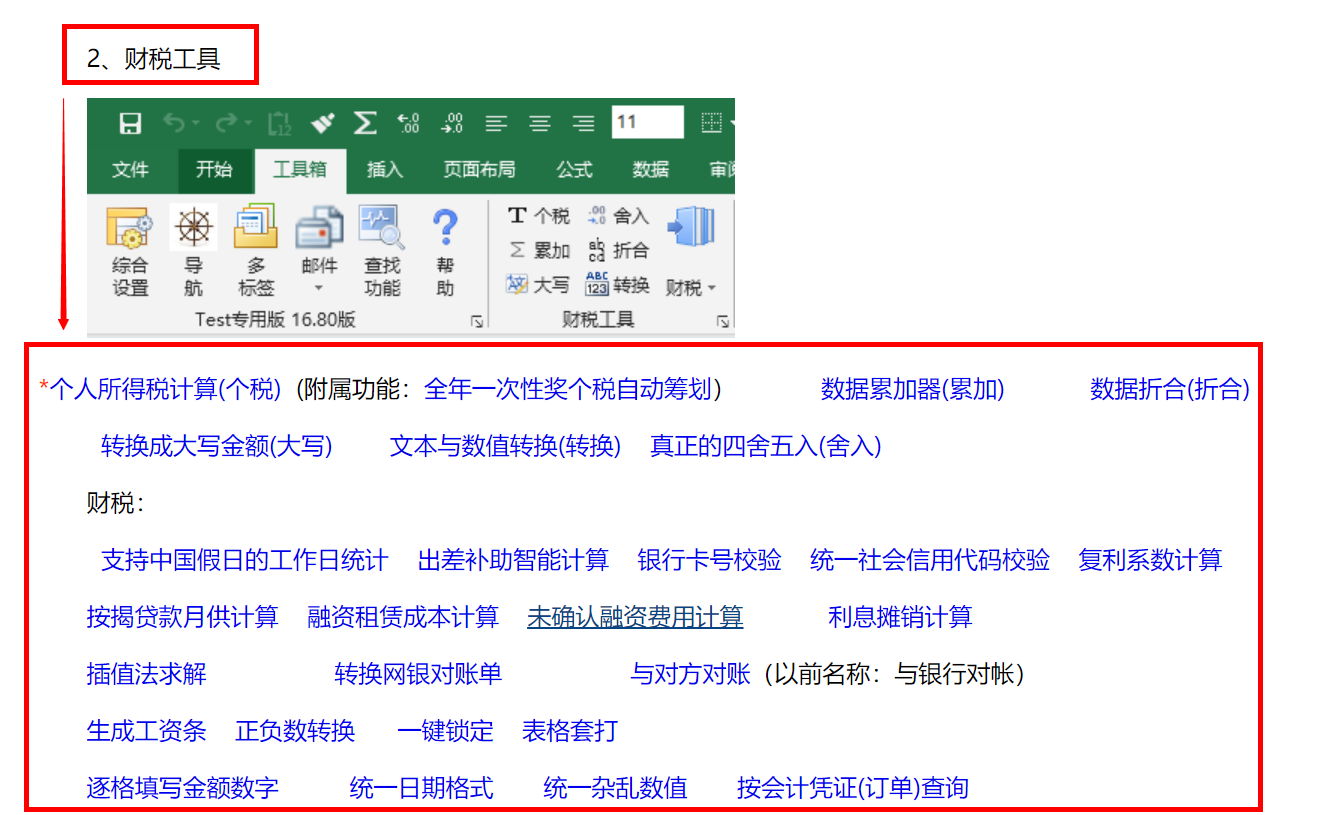The width and height of the screenshot is (1317, 815).
Task: Open 转换网银对账单 link
Action: pyautogui.click(x=418, y=674)
